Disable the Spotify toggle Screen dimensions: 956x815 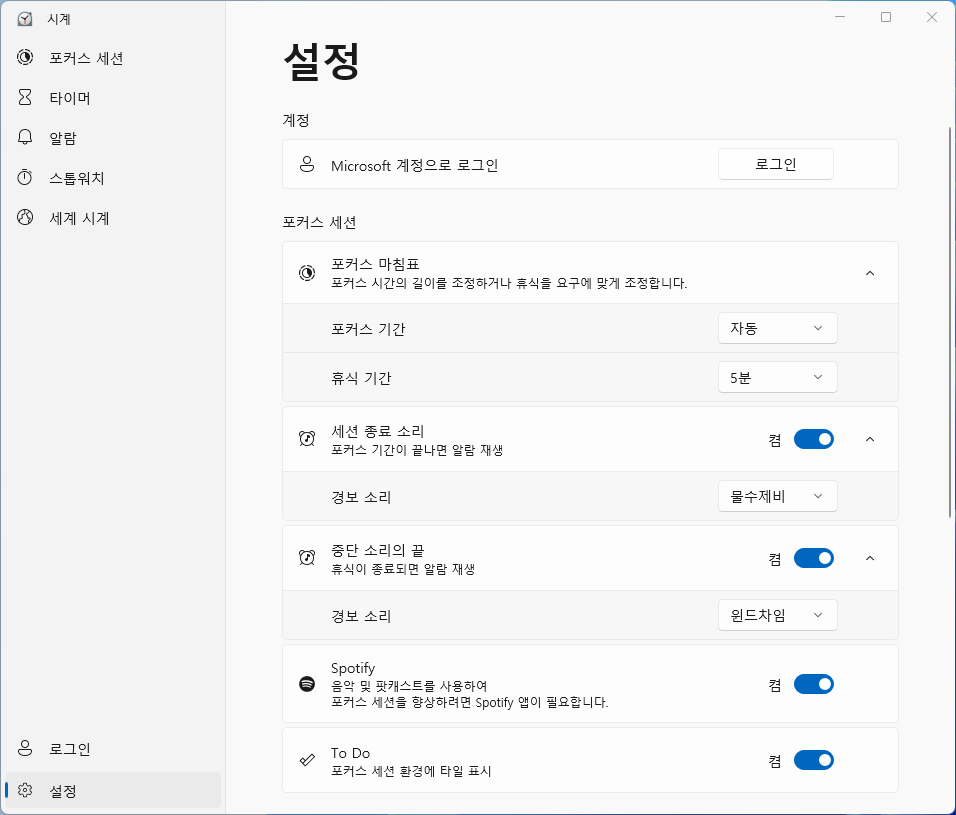point(814,684)
